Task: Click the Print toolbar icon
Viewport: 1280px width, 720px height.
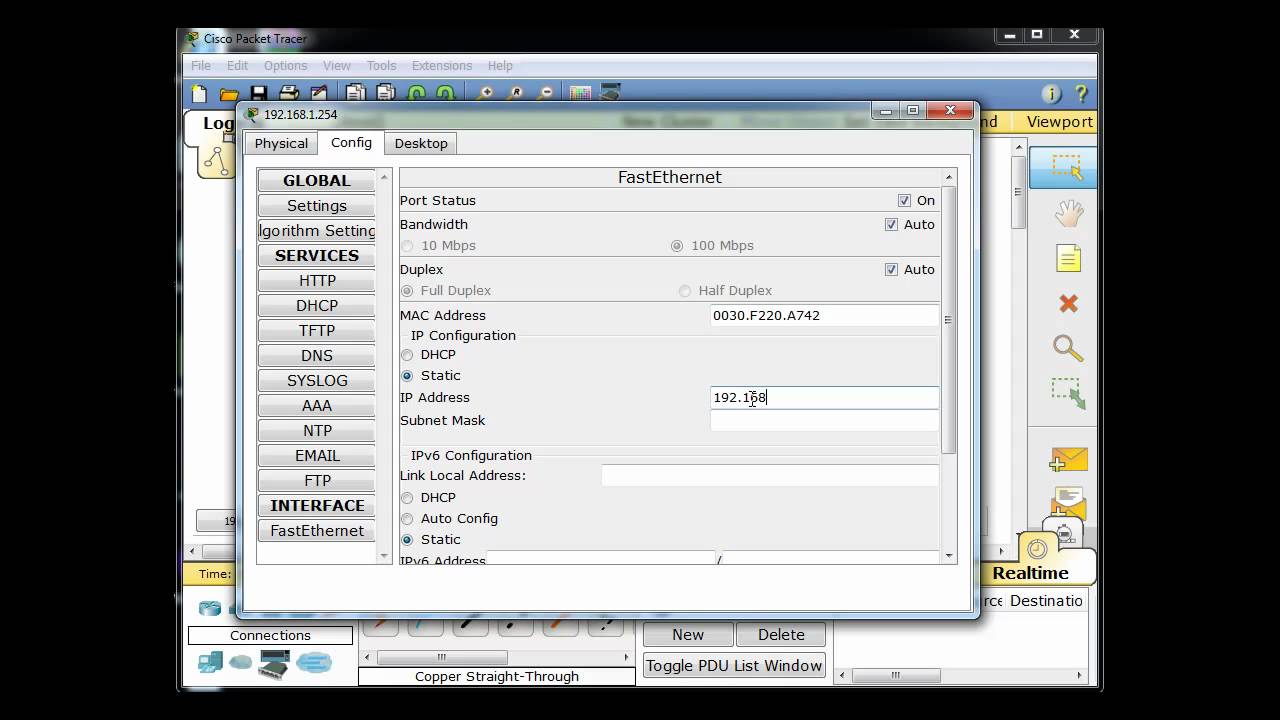Action: [289, 94]
